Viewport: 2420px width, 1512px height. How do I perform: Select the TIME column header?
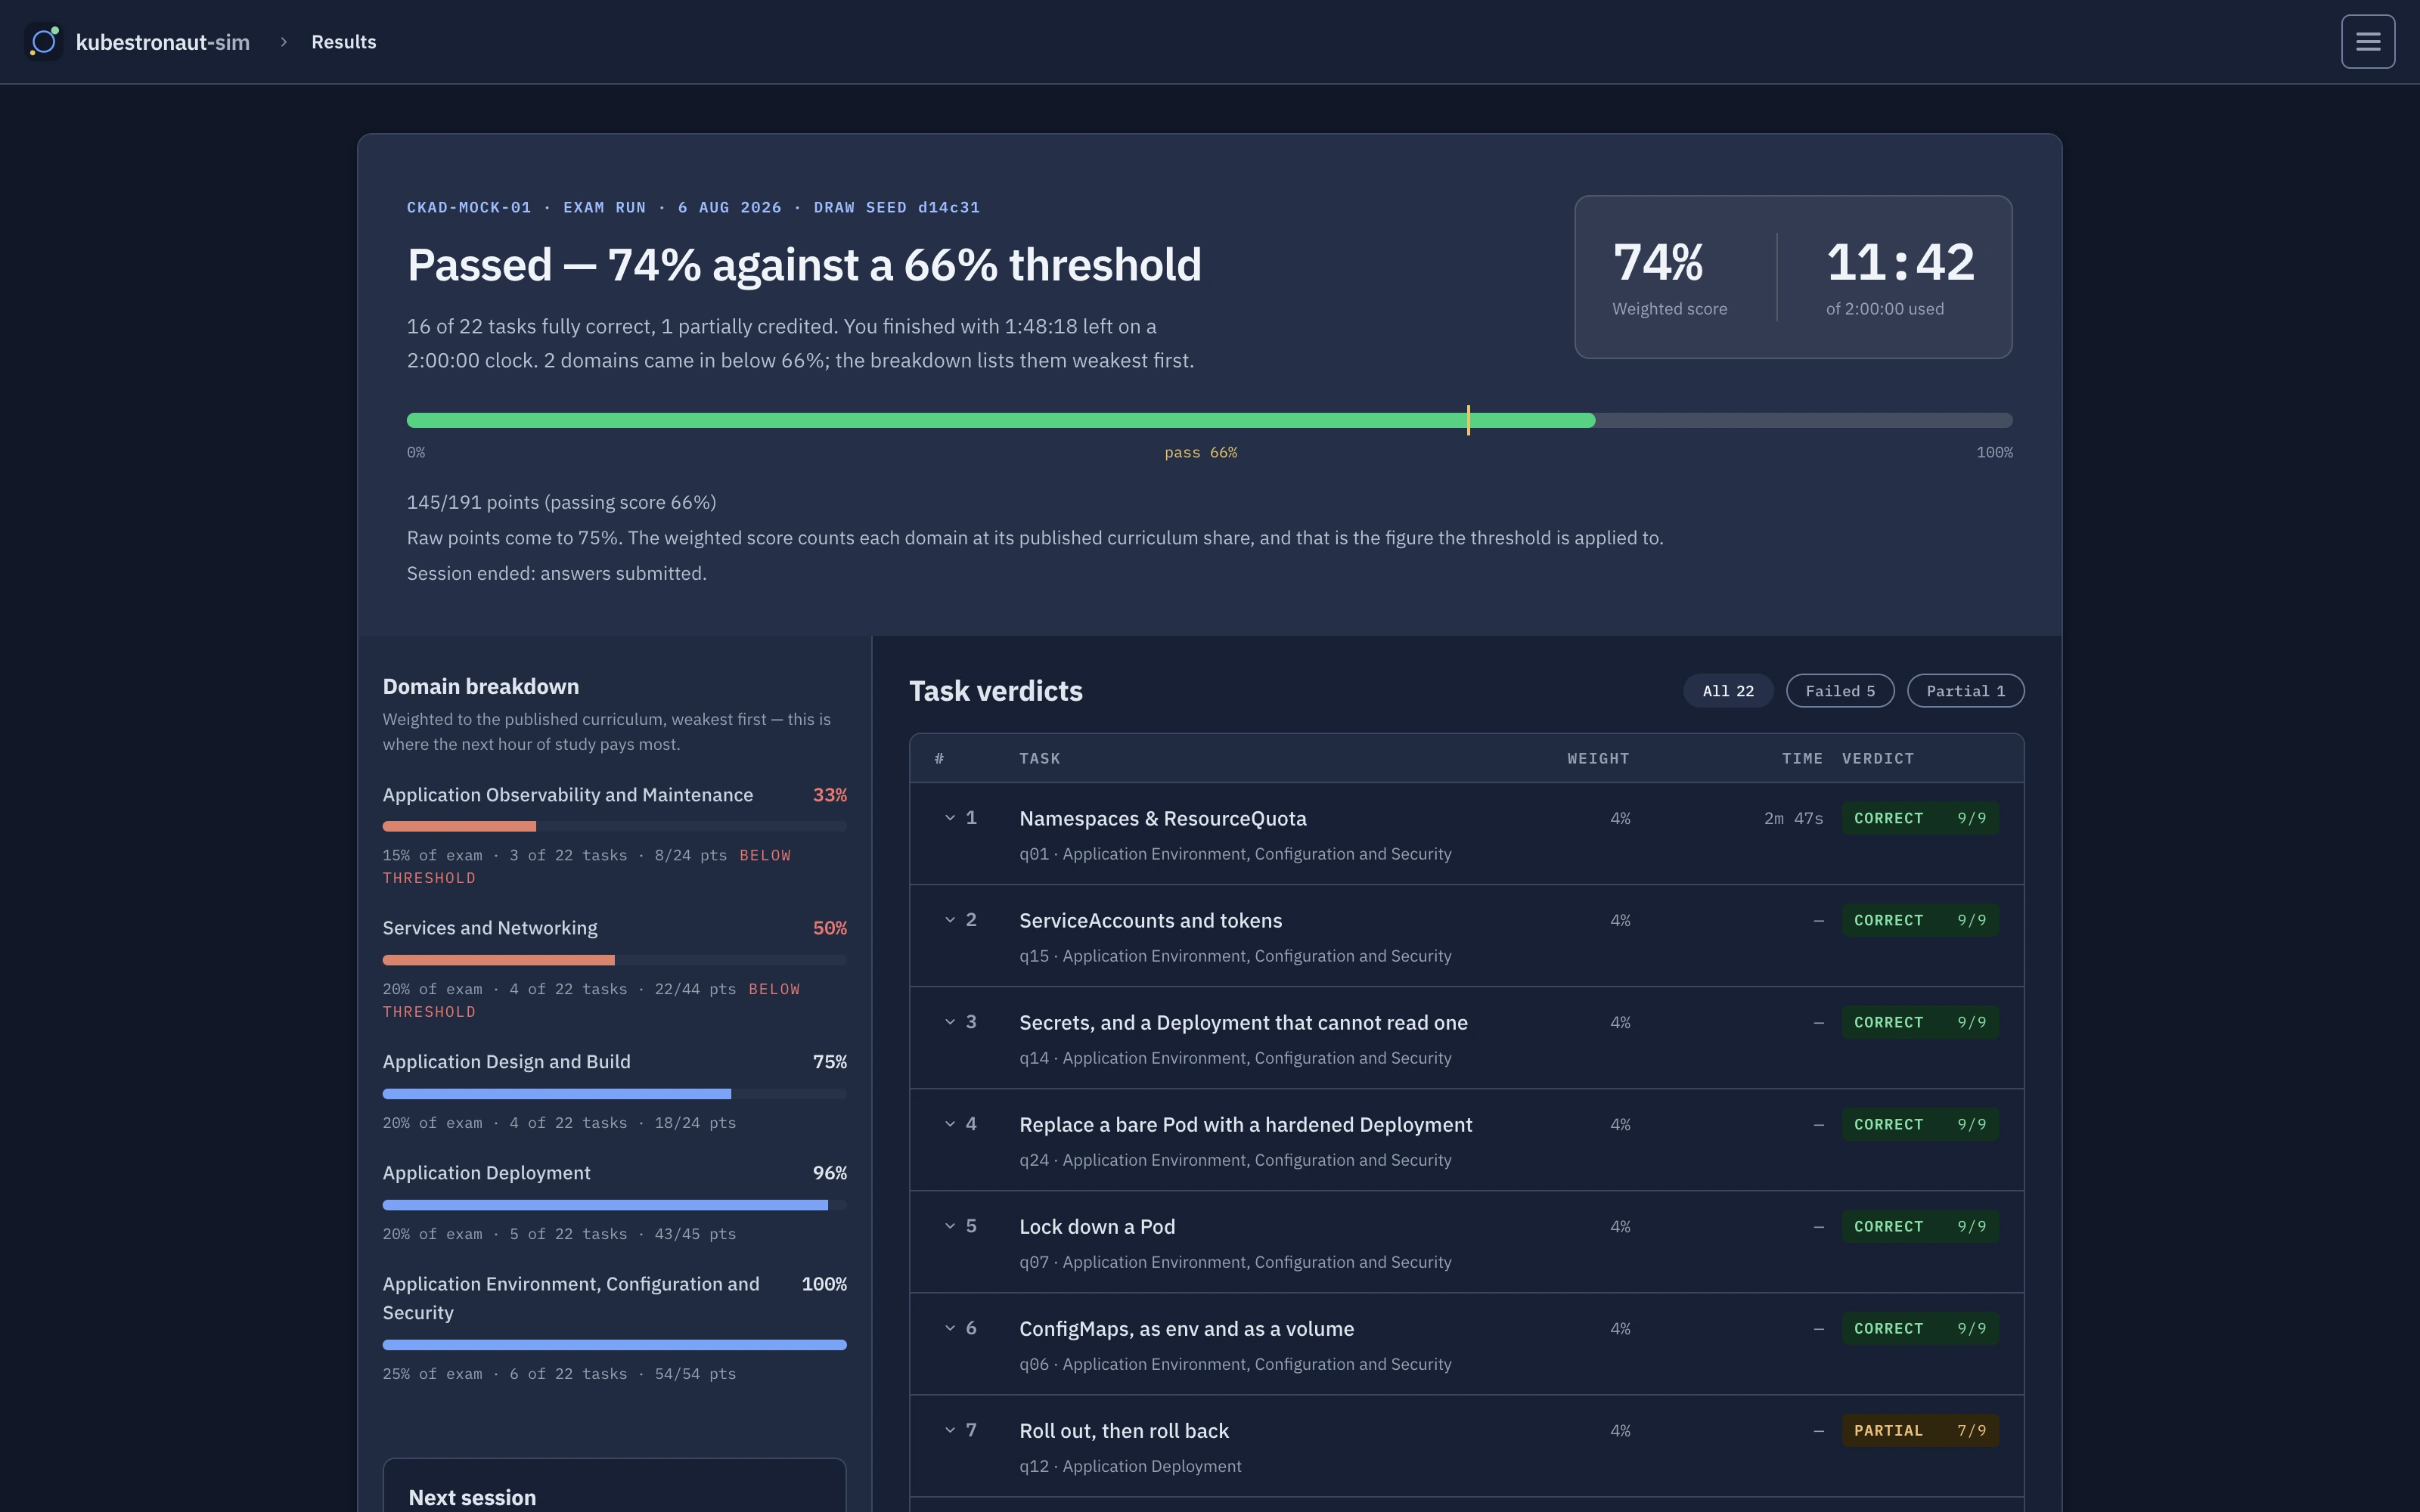tap(1802, 758)
